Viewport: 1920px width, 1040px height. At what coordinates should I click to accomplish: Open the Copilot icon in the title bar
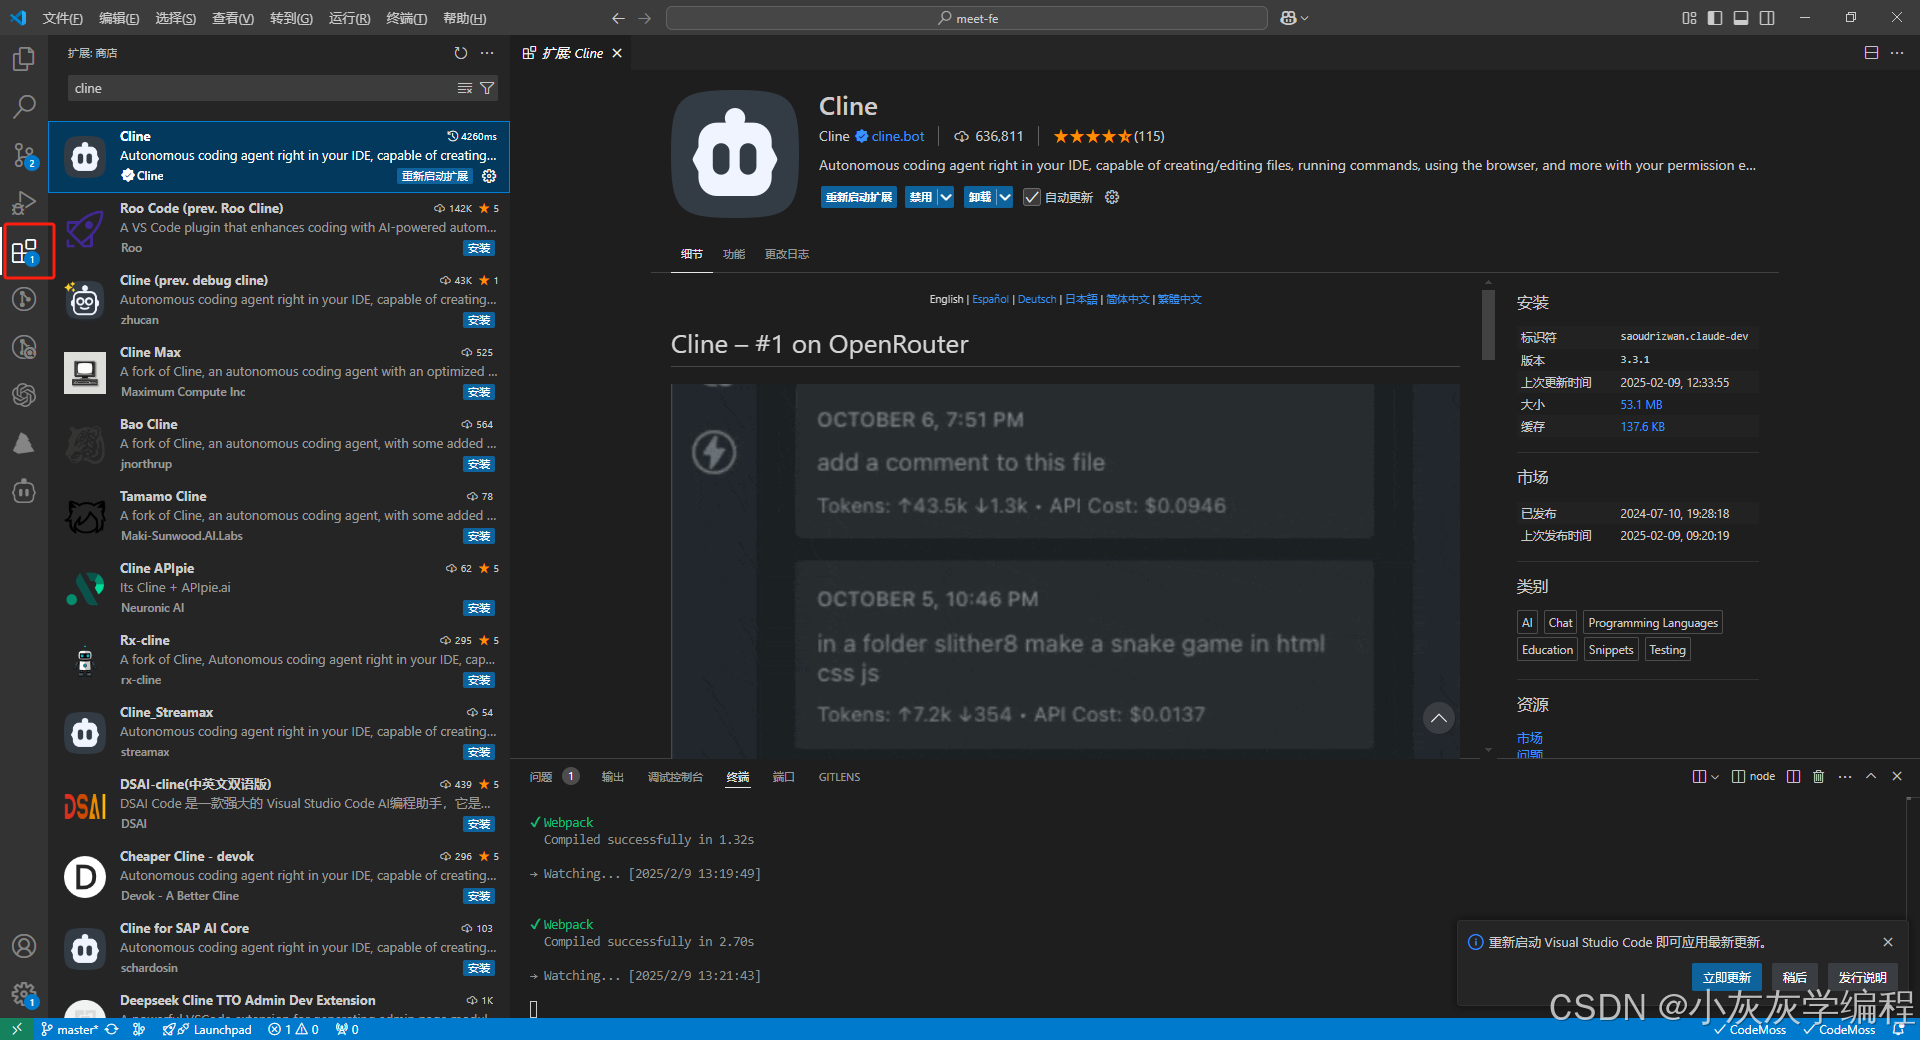[1288, 18]
